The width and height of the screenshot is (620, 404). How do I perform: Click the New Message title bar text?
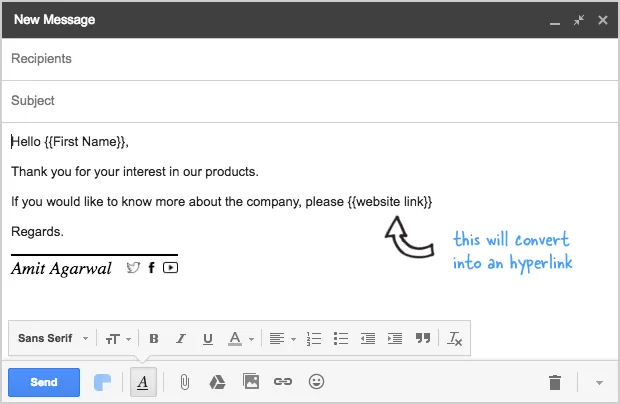click(x=55, y=19)
